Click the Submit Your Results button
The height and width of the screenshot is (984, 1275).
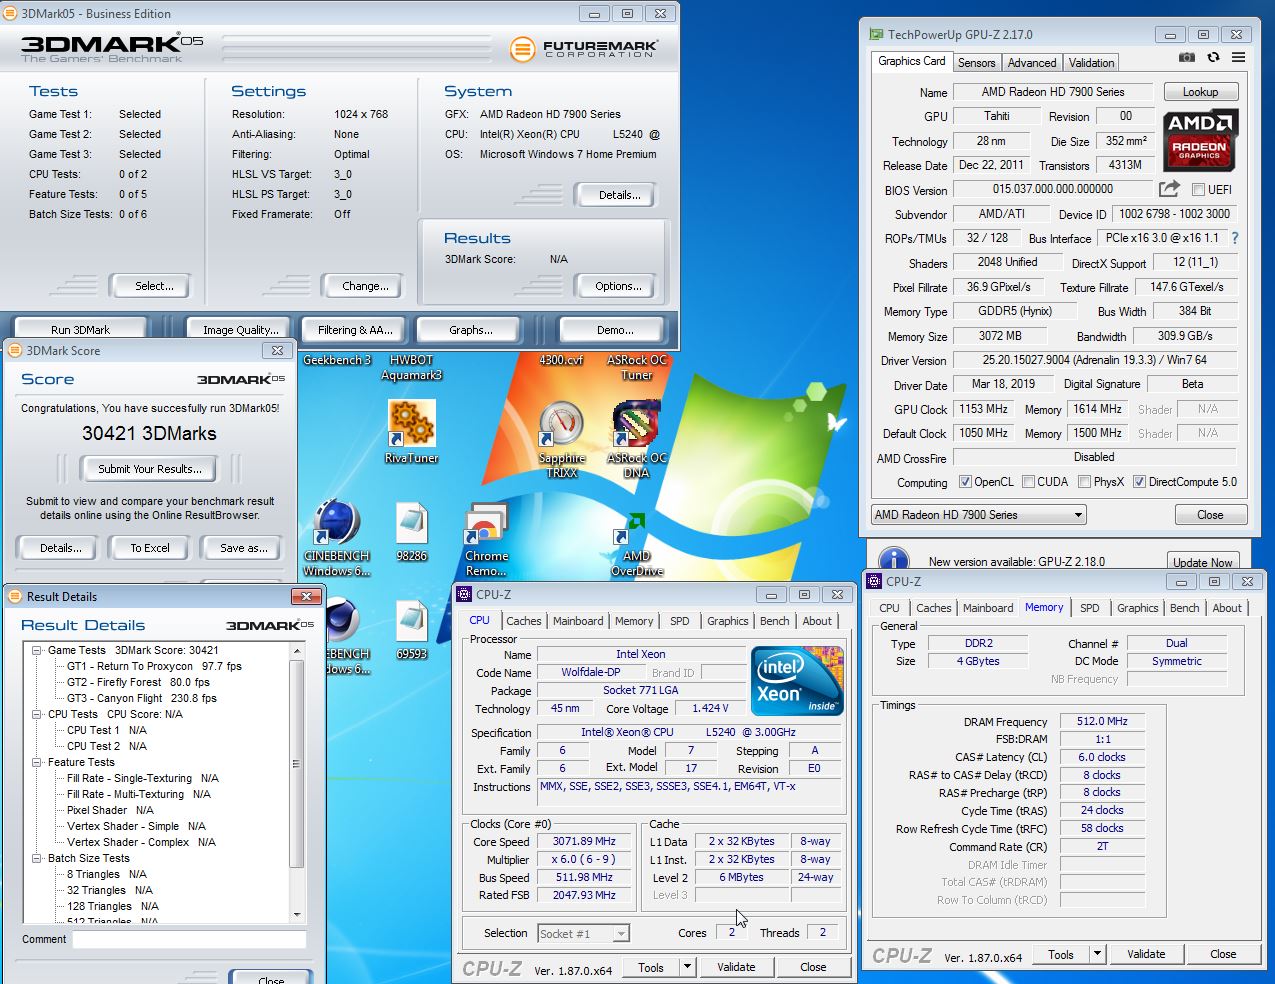click(x=150, y=469)
